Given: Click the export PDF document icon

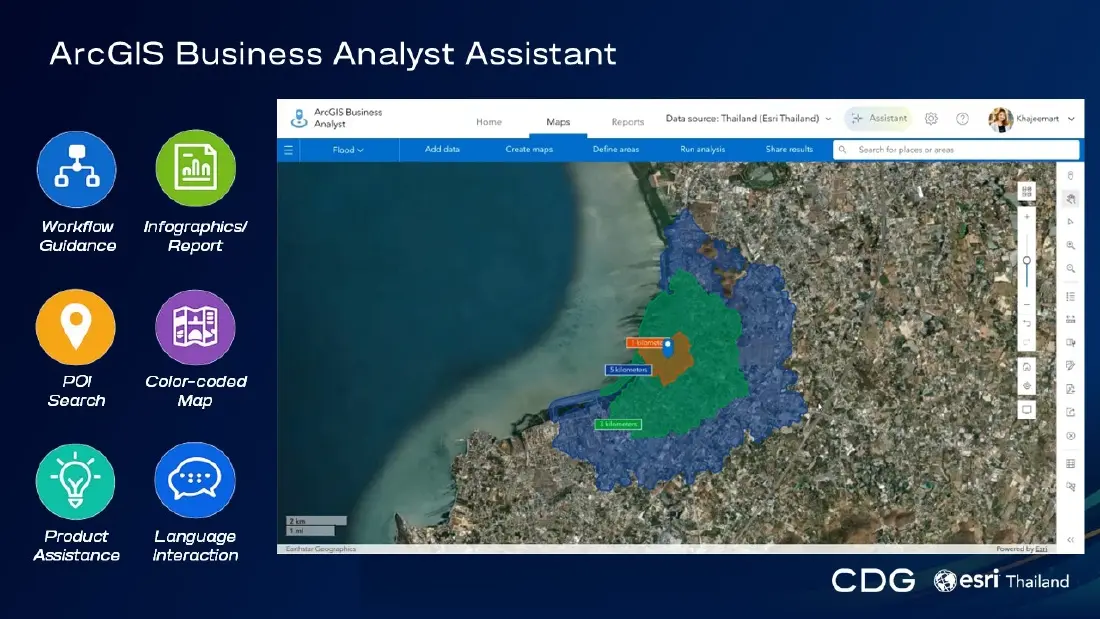Looking at the screenshot, I should [1071, 389].
